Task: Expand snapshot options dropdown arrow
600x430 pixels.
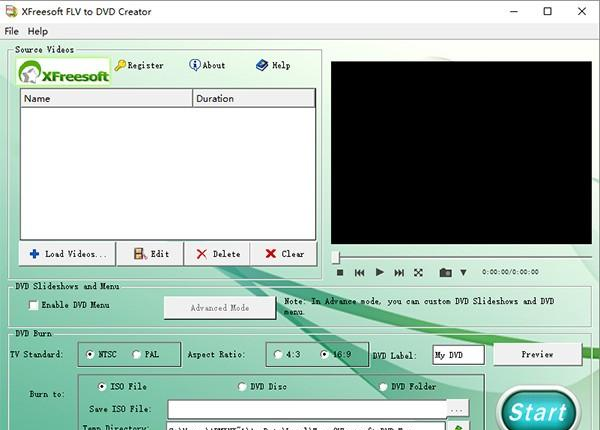Action: 463,272
